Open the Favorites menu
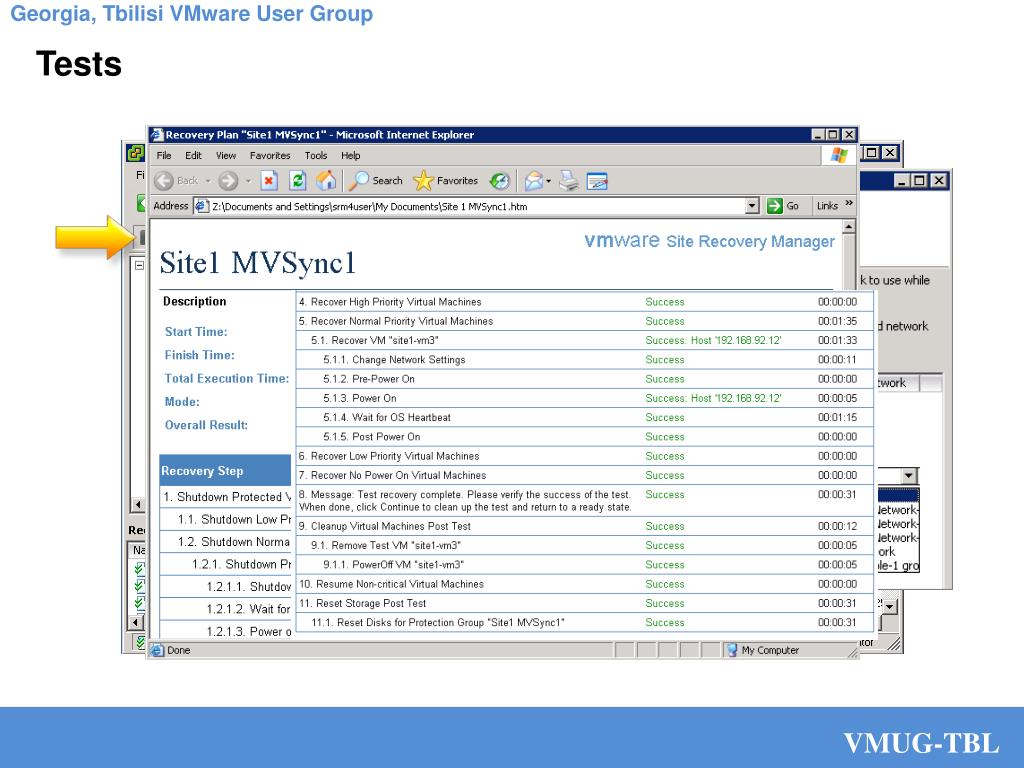 [270, 155]
